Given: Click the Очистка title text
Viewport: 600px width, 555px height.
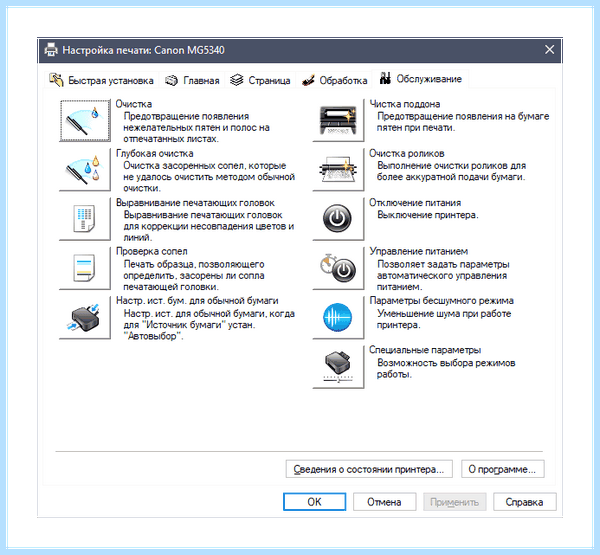Looking at the screenshot, I should point(134,104).
